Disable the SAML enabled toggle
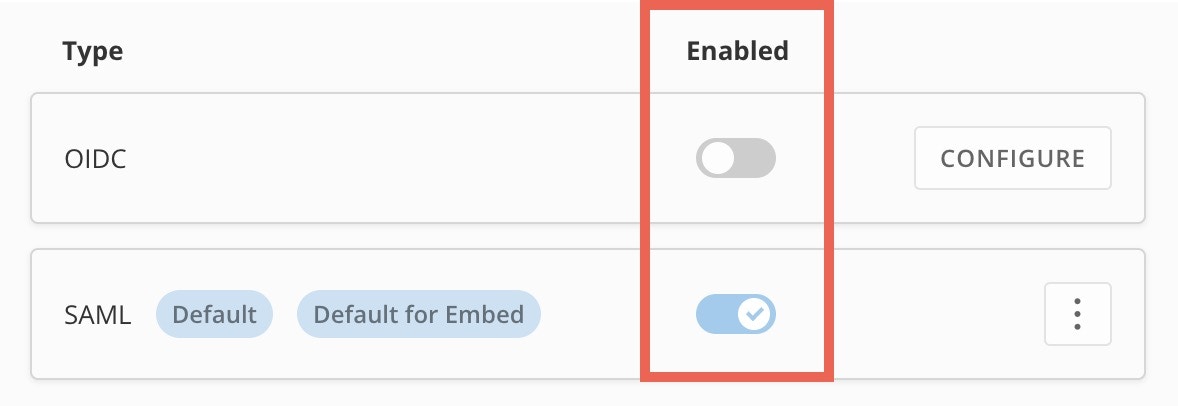This screenshot has height=406, width=1178. [x=735, y=314]
